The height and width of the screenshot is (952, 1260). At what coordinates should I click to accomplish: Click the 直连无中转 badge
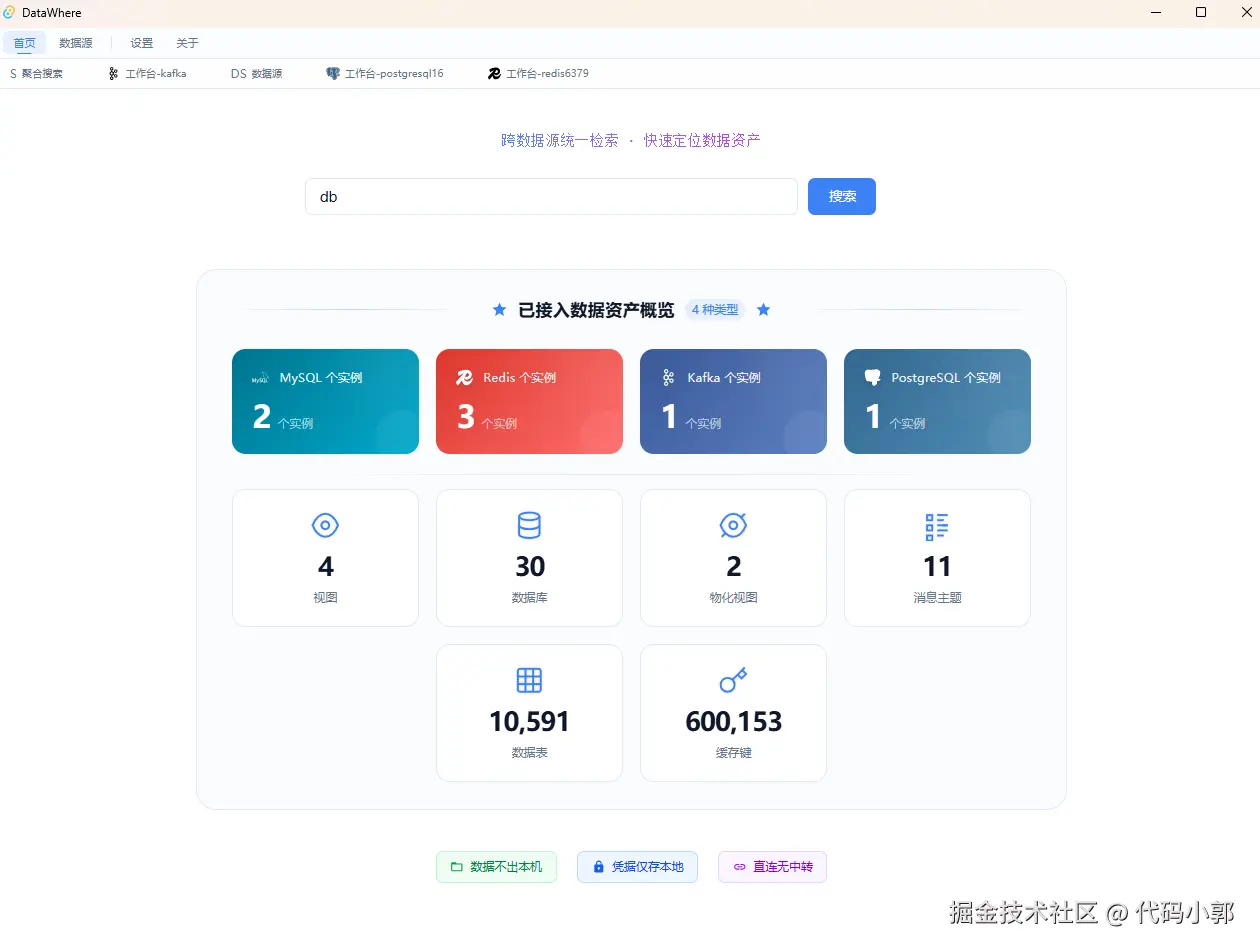tap(772, 867)
